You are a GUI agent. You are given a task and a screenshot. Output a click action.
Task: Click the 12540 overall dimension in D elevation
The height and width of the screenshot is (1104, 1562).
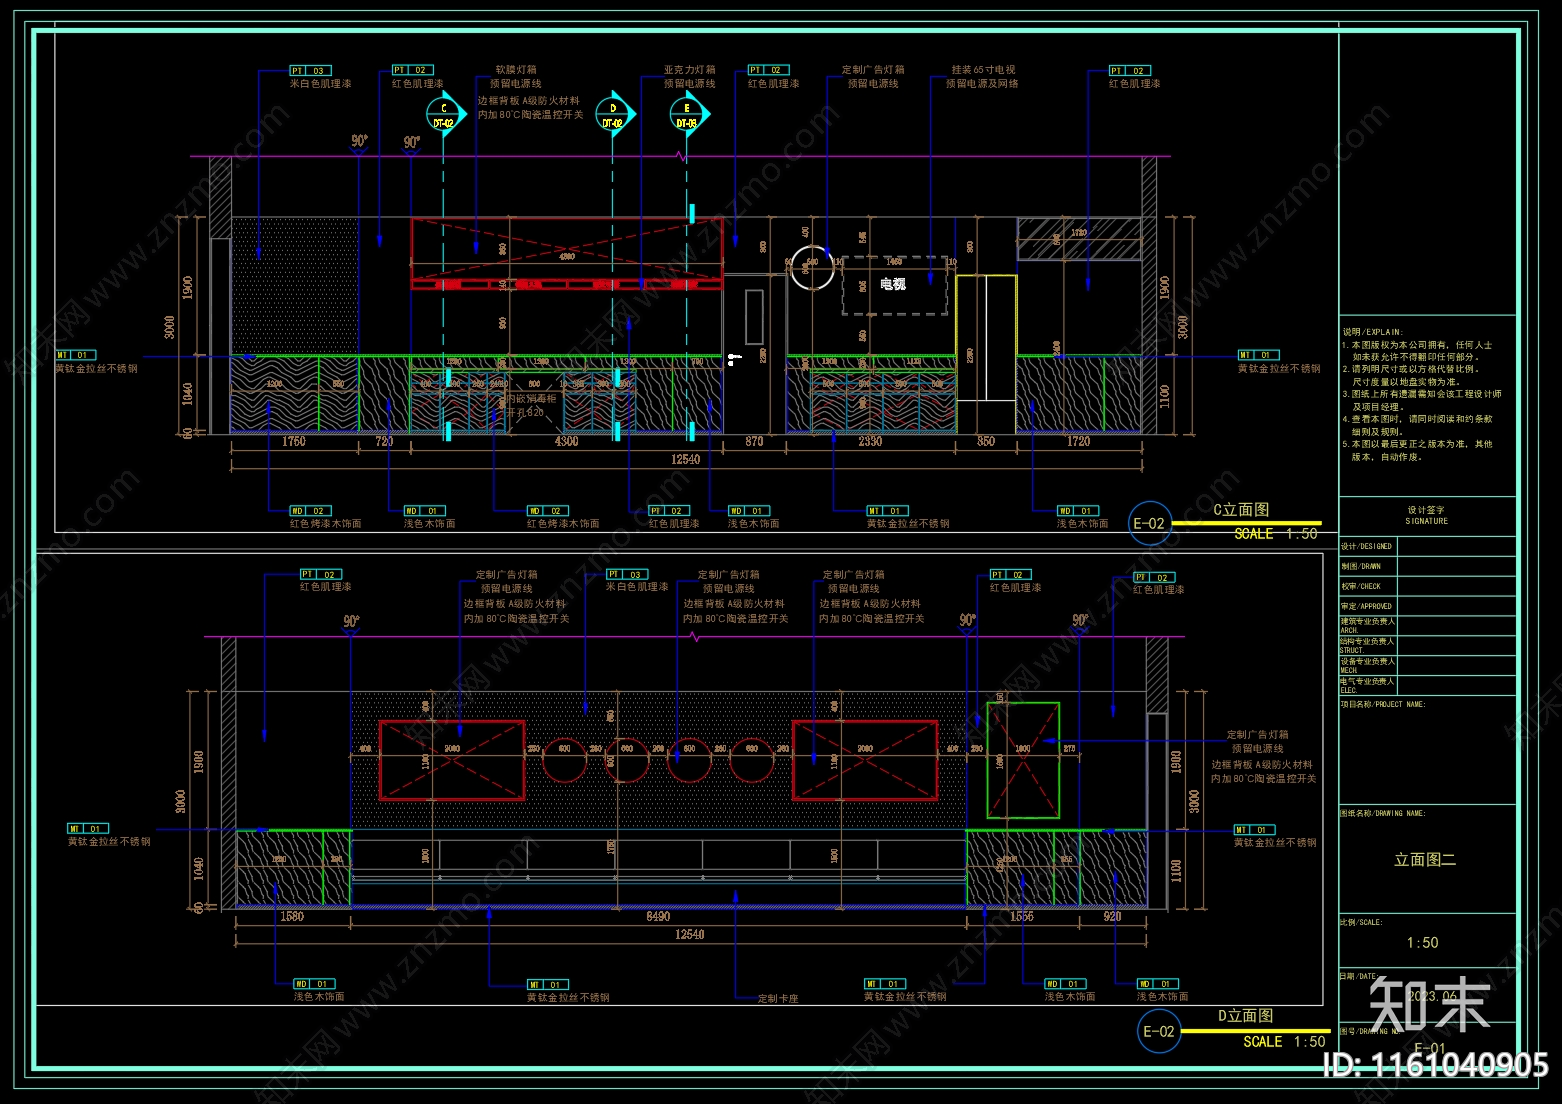point(689,935)
